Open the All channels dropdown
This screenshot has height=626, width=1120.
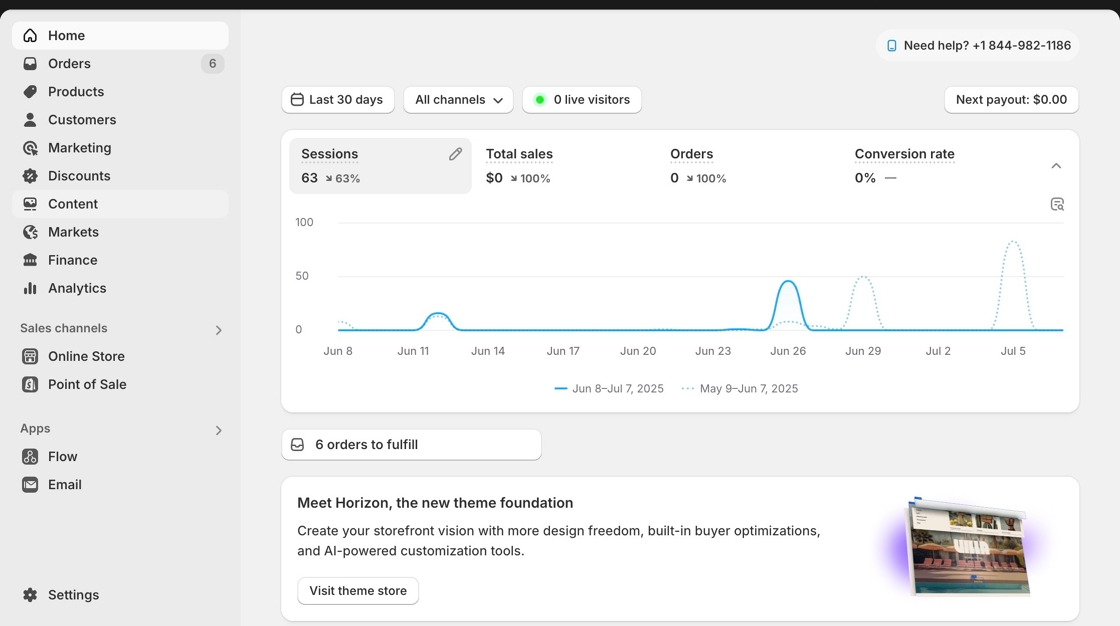click(x=458, y=100)
